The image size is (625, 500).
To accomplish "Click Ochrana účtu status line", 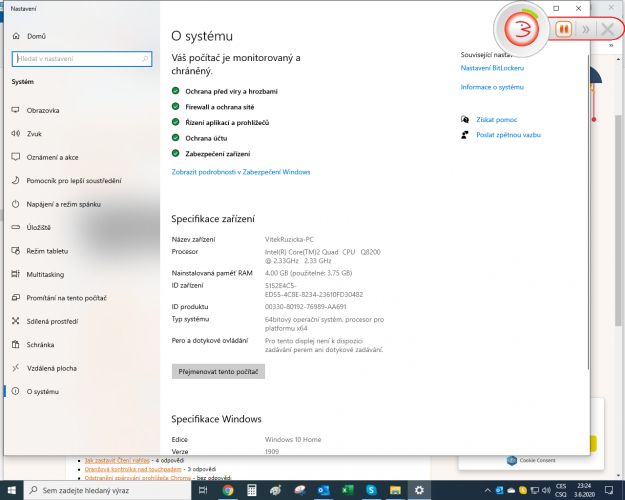I will pyautogui.click(x=206, y=138).
